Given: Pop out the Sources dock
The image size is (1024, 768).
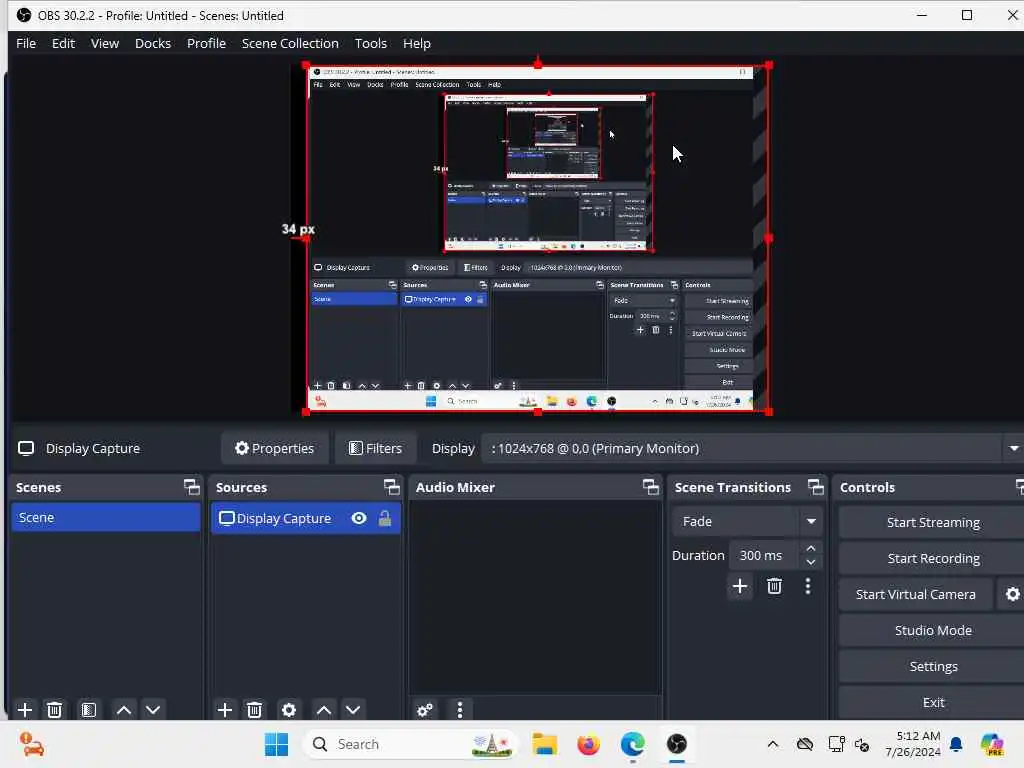Looking at the screenshot, I should click(x=391, y=487).
